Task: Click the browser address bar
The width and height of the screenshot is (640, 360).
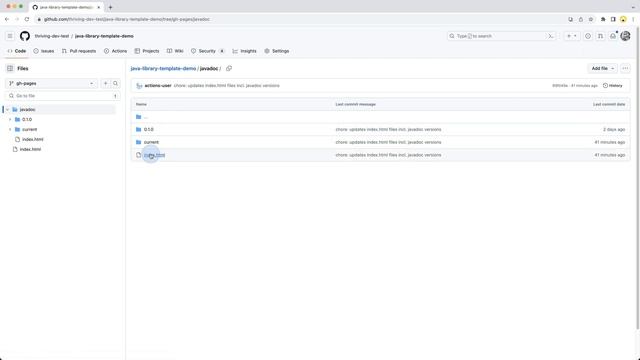Action: coord(298,19)
